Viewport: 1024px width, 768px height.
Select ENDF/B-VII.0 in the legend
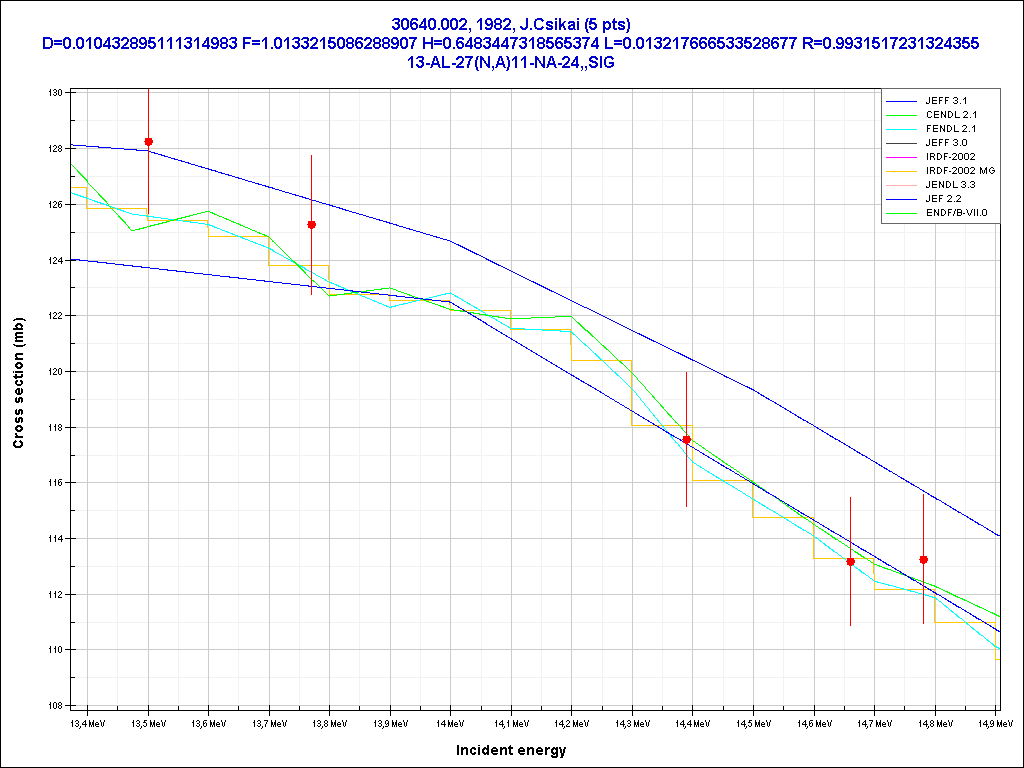(x=956, y=213)
